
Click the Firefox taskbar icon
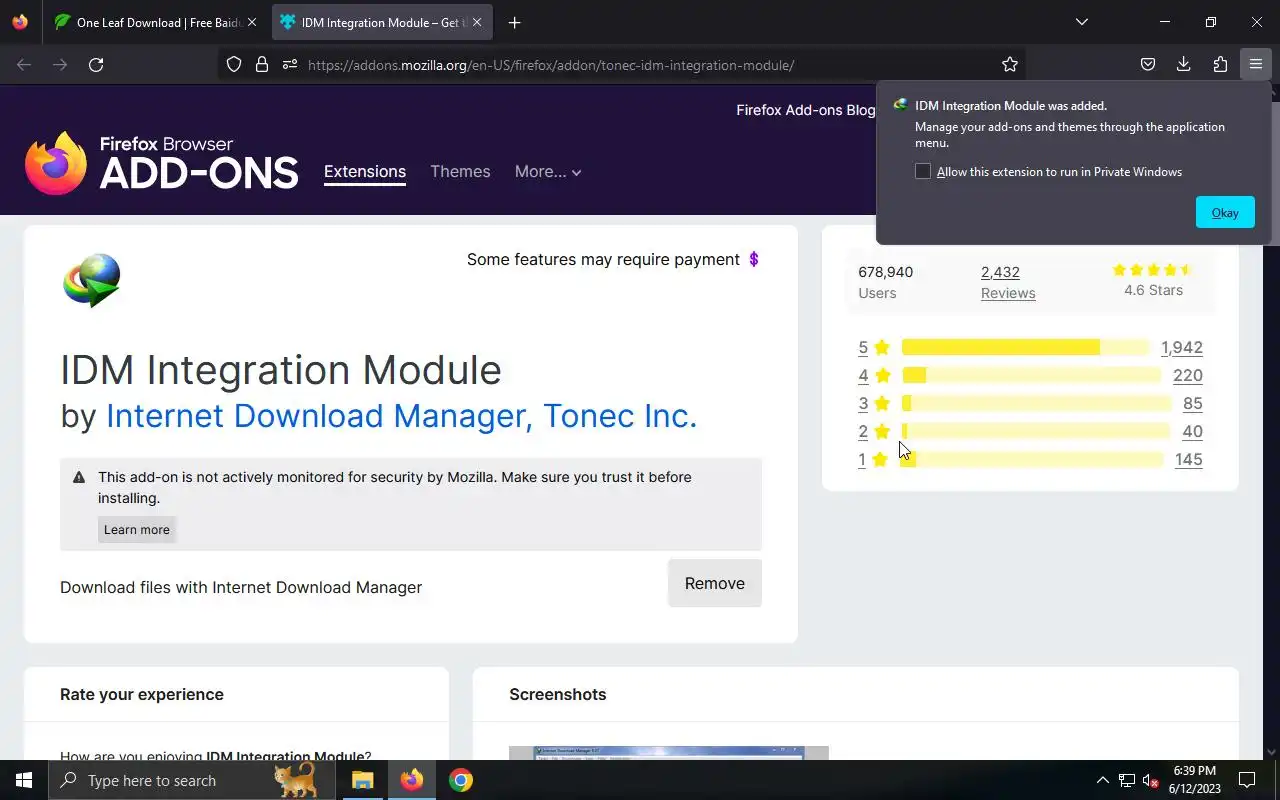point(412,780)
